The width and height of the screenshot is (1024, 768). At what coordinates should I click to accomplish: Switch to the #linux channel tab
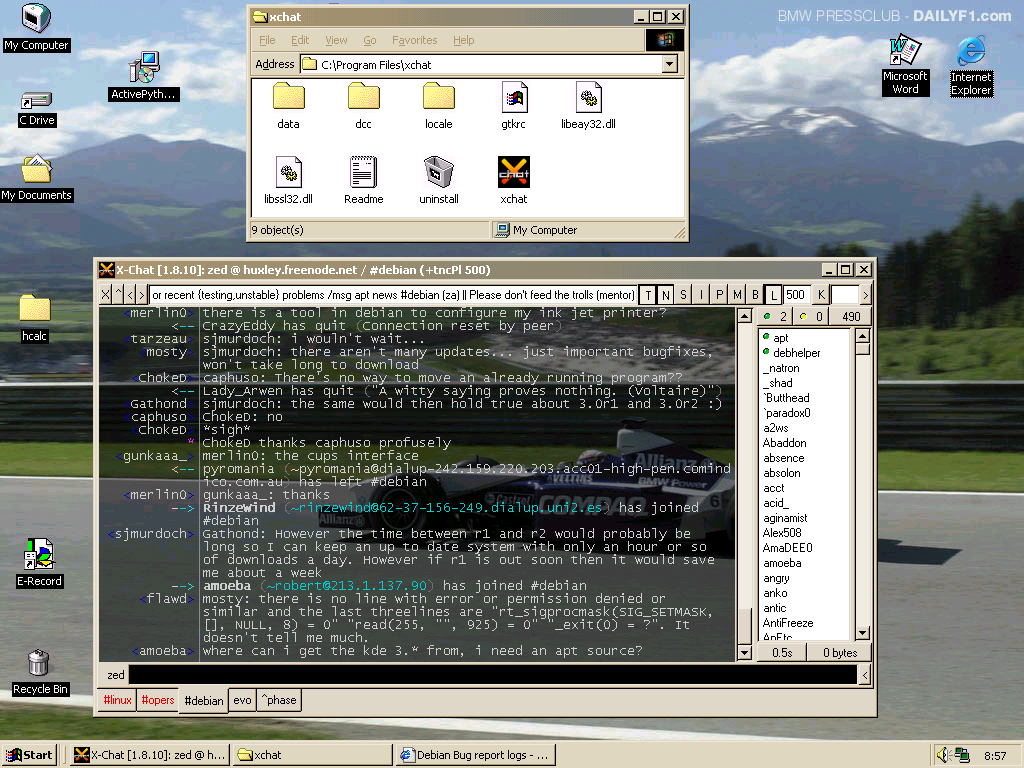pos(117,700)
